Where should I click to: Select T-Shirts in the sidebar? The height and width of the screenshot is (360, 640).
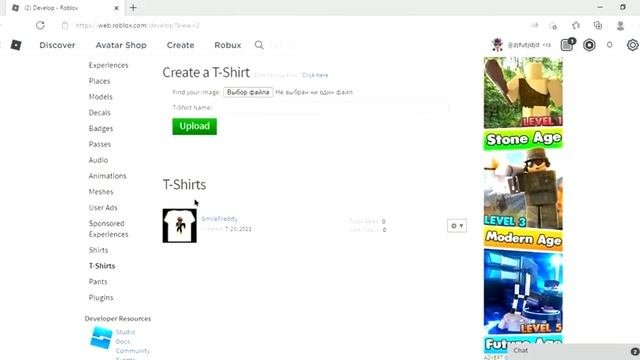pyautogui.click(x=102, y=266)
